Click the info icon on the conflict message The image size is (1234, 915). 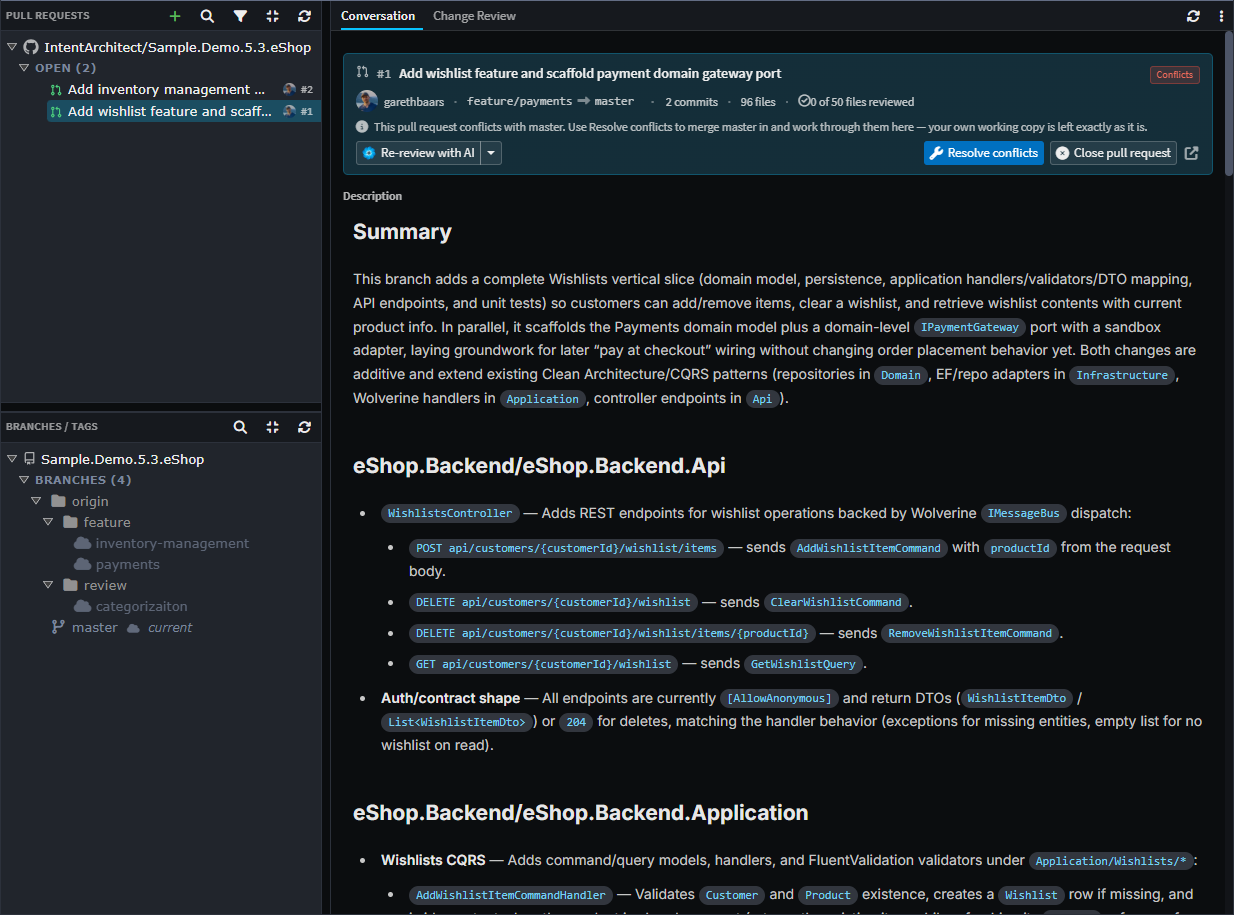(x=362, y=127)
